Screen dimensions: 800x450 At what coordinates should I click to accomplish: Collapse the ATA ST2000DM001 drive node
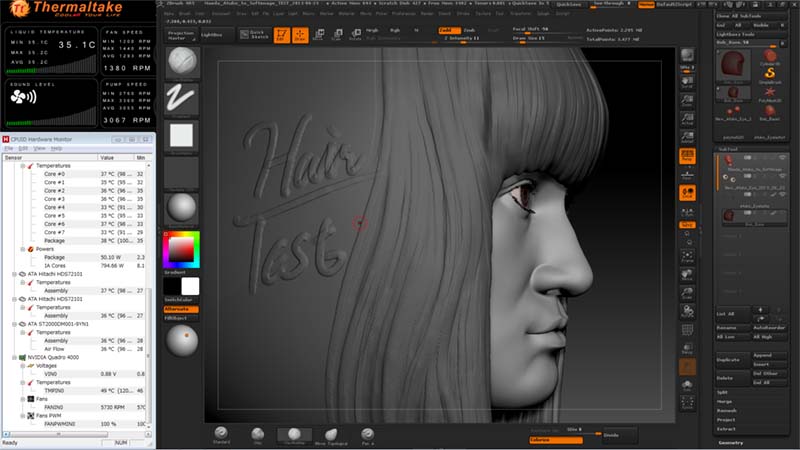(12, 323)
